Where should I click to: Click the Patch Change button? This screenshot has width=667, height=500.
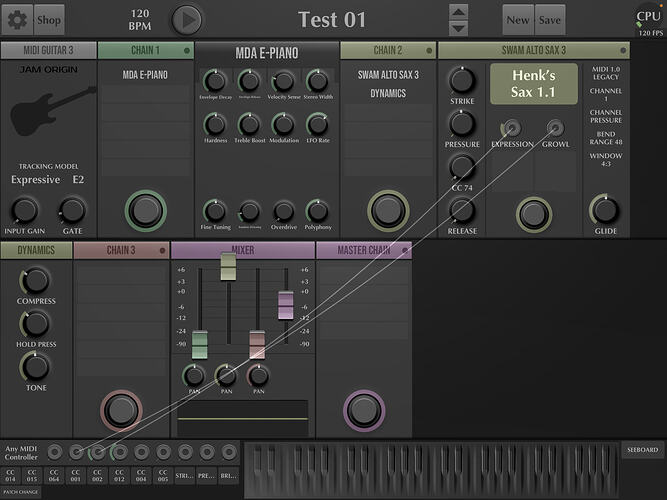coord(21,492)
